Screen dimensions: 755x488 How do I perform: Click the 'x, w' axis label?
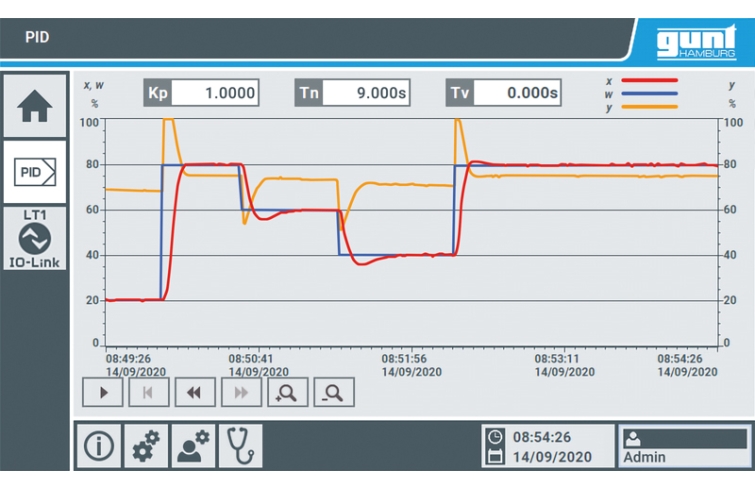point(93,85)
